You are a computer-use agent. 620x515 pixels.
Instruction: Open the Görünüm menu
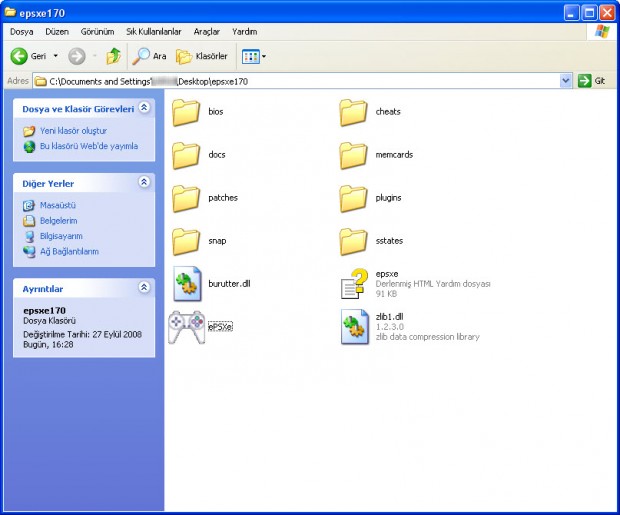pyautogui.click(x=97, y=32)
